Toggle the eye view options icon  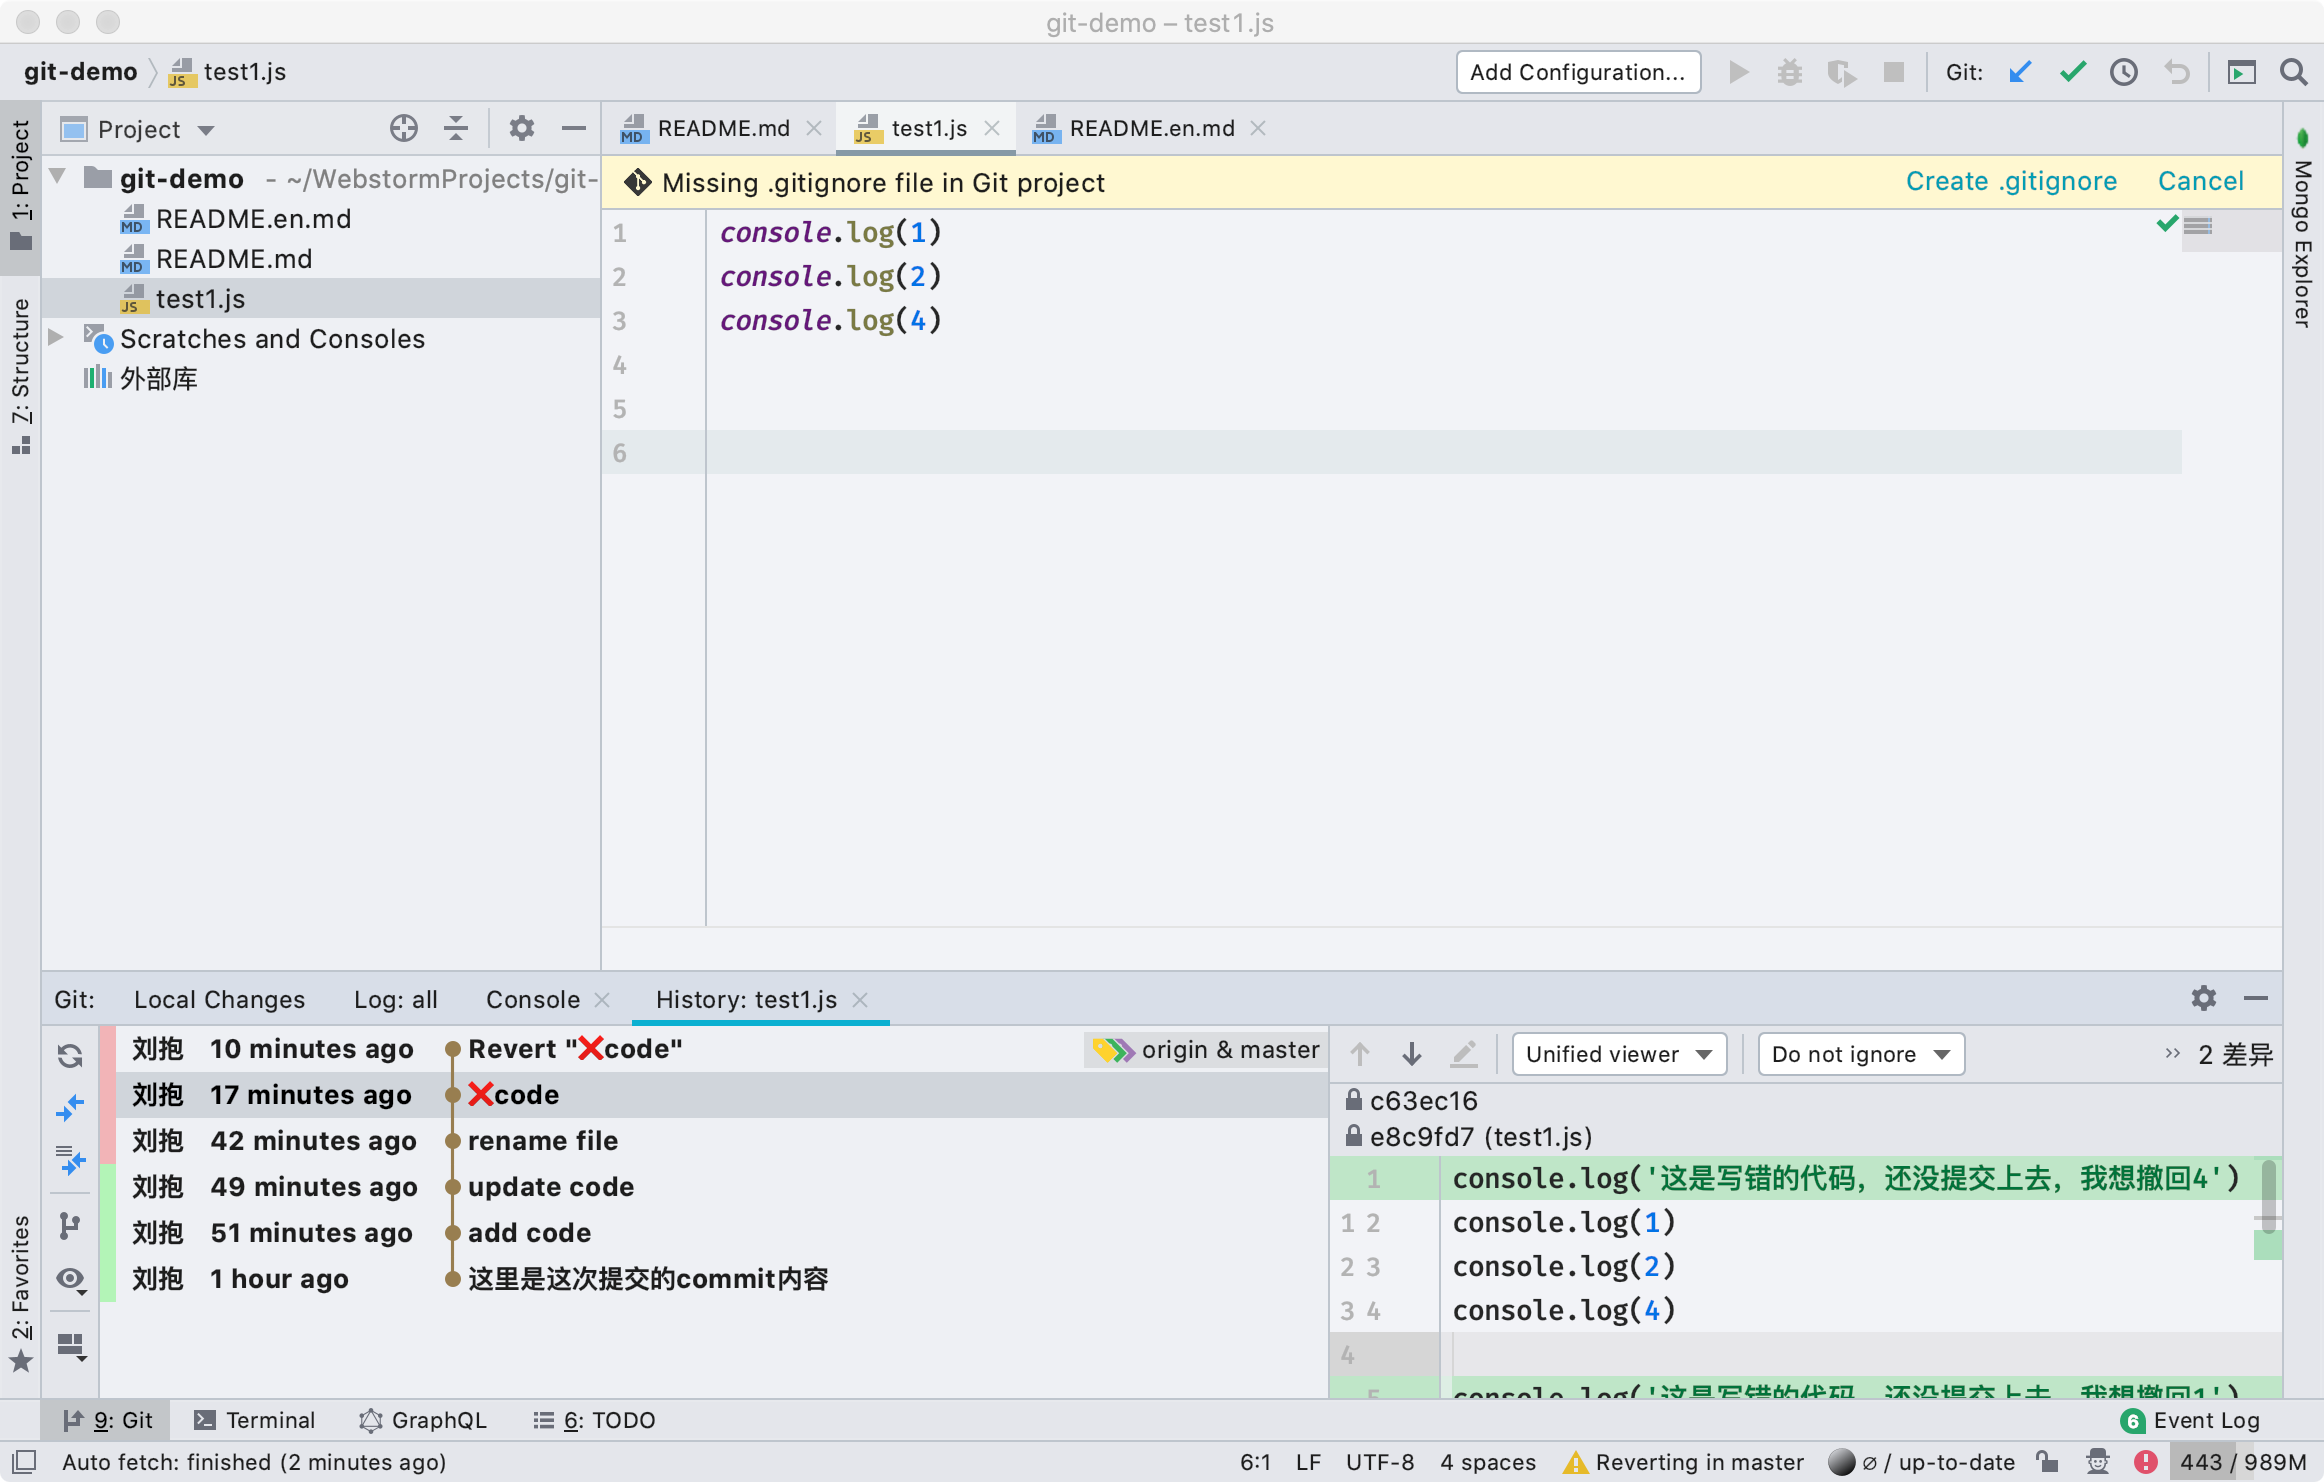[70, 1279]
